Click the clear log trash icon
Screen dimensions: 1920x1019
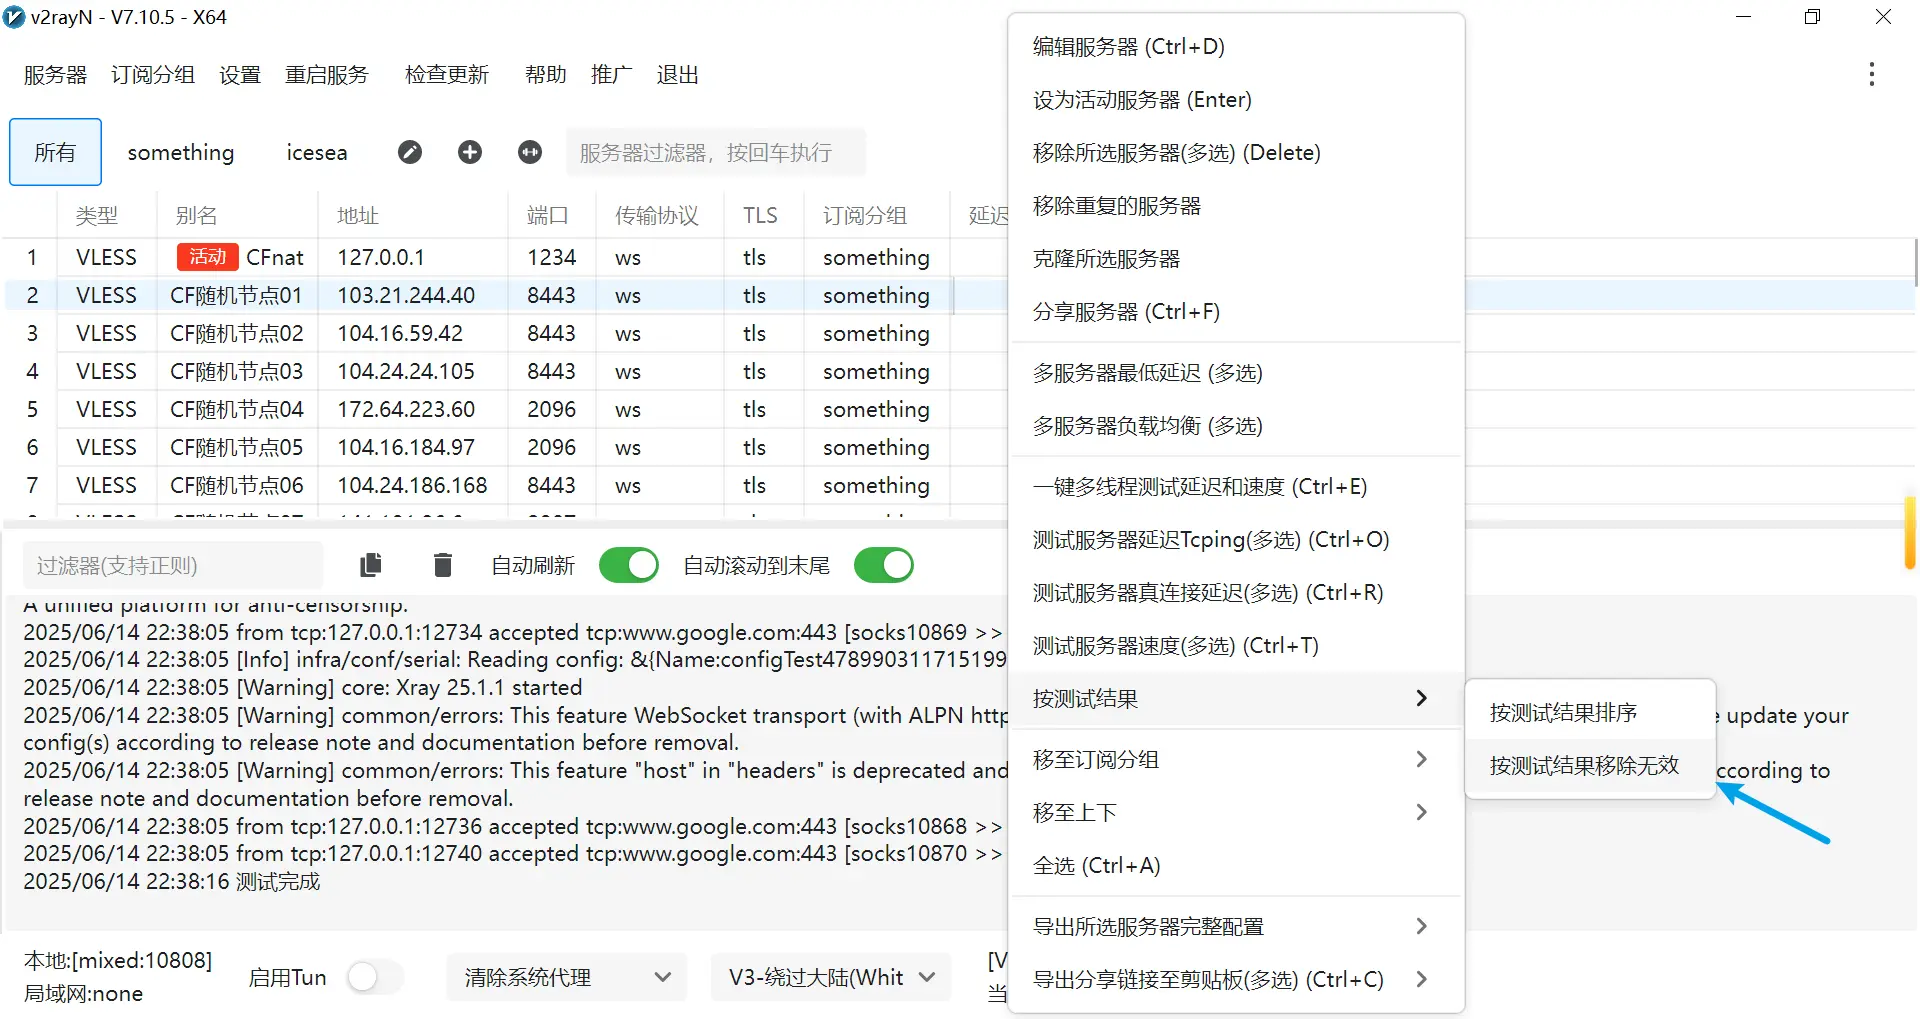coord(443,565)
